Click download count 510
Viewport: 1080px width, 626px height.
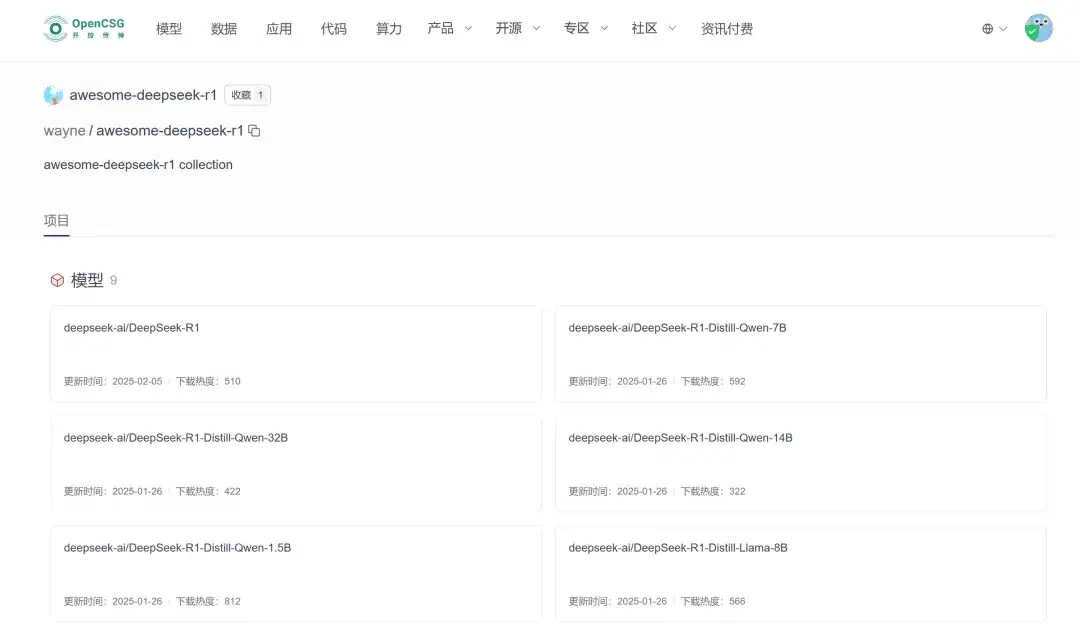pos(232,382)
